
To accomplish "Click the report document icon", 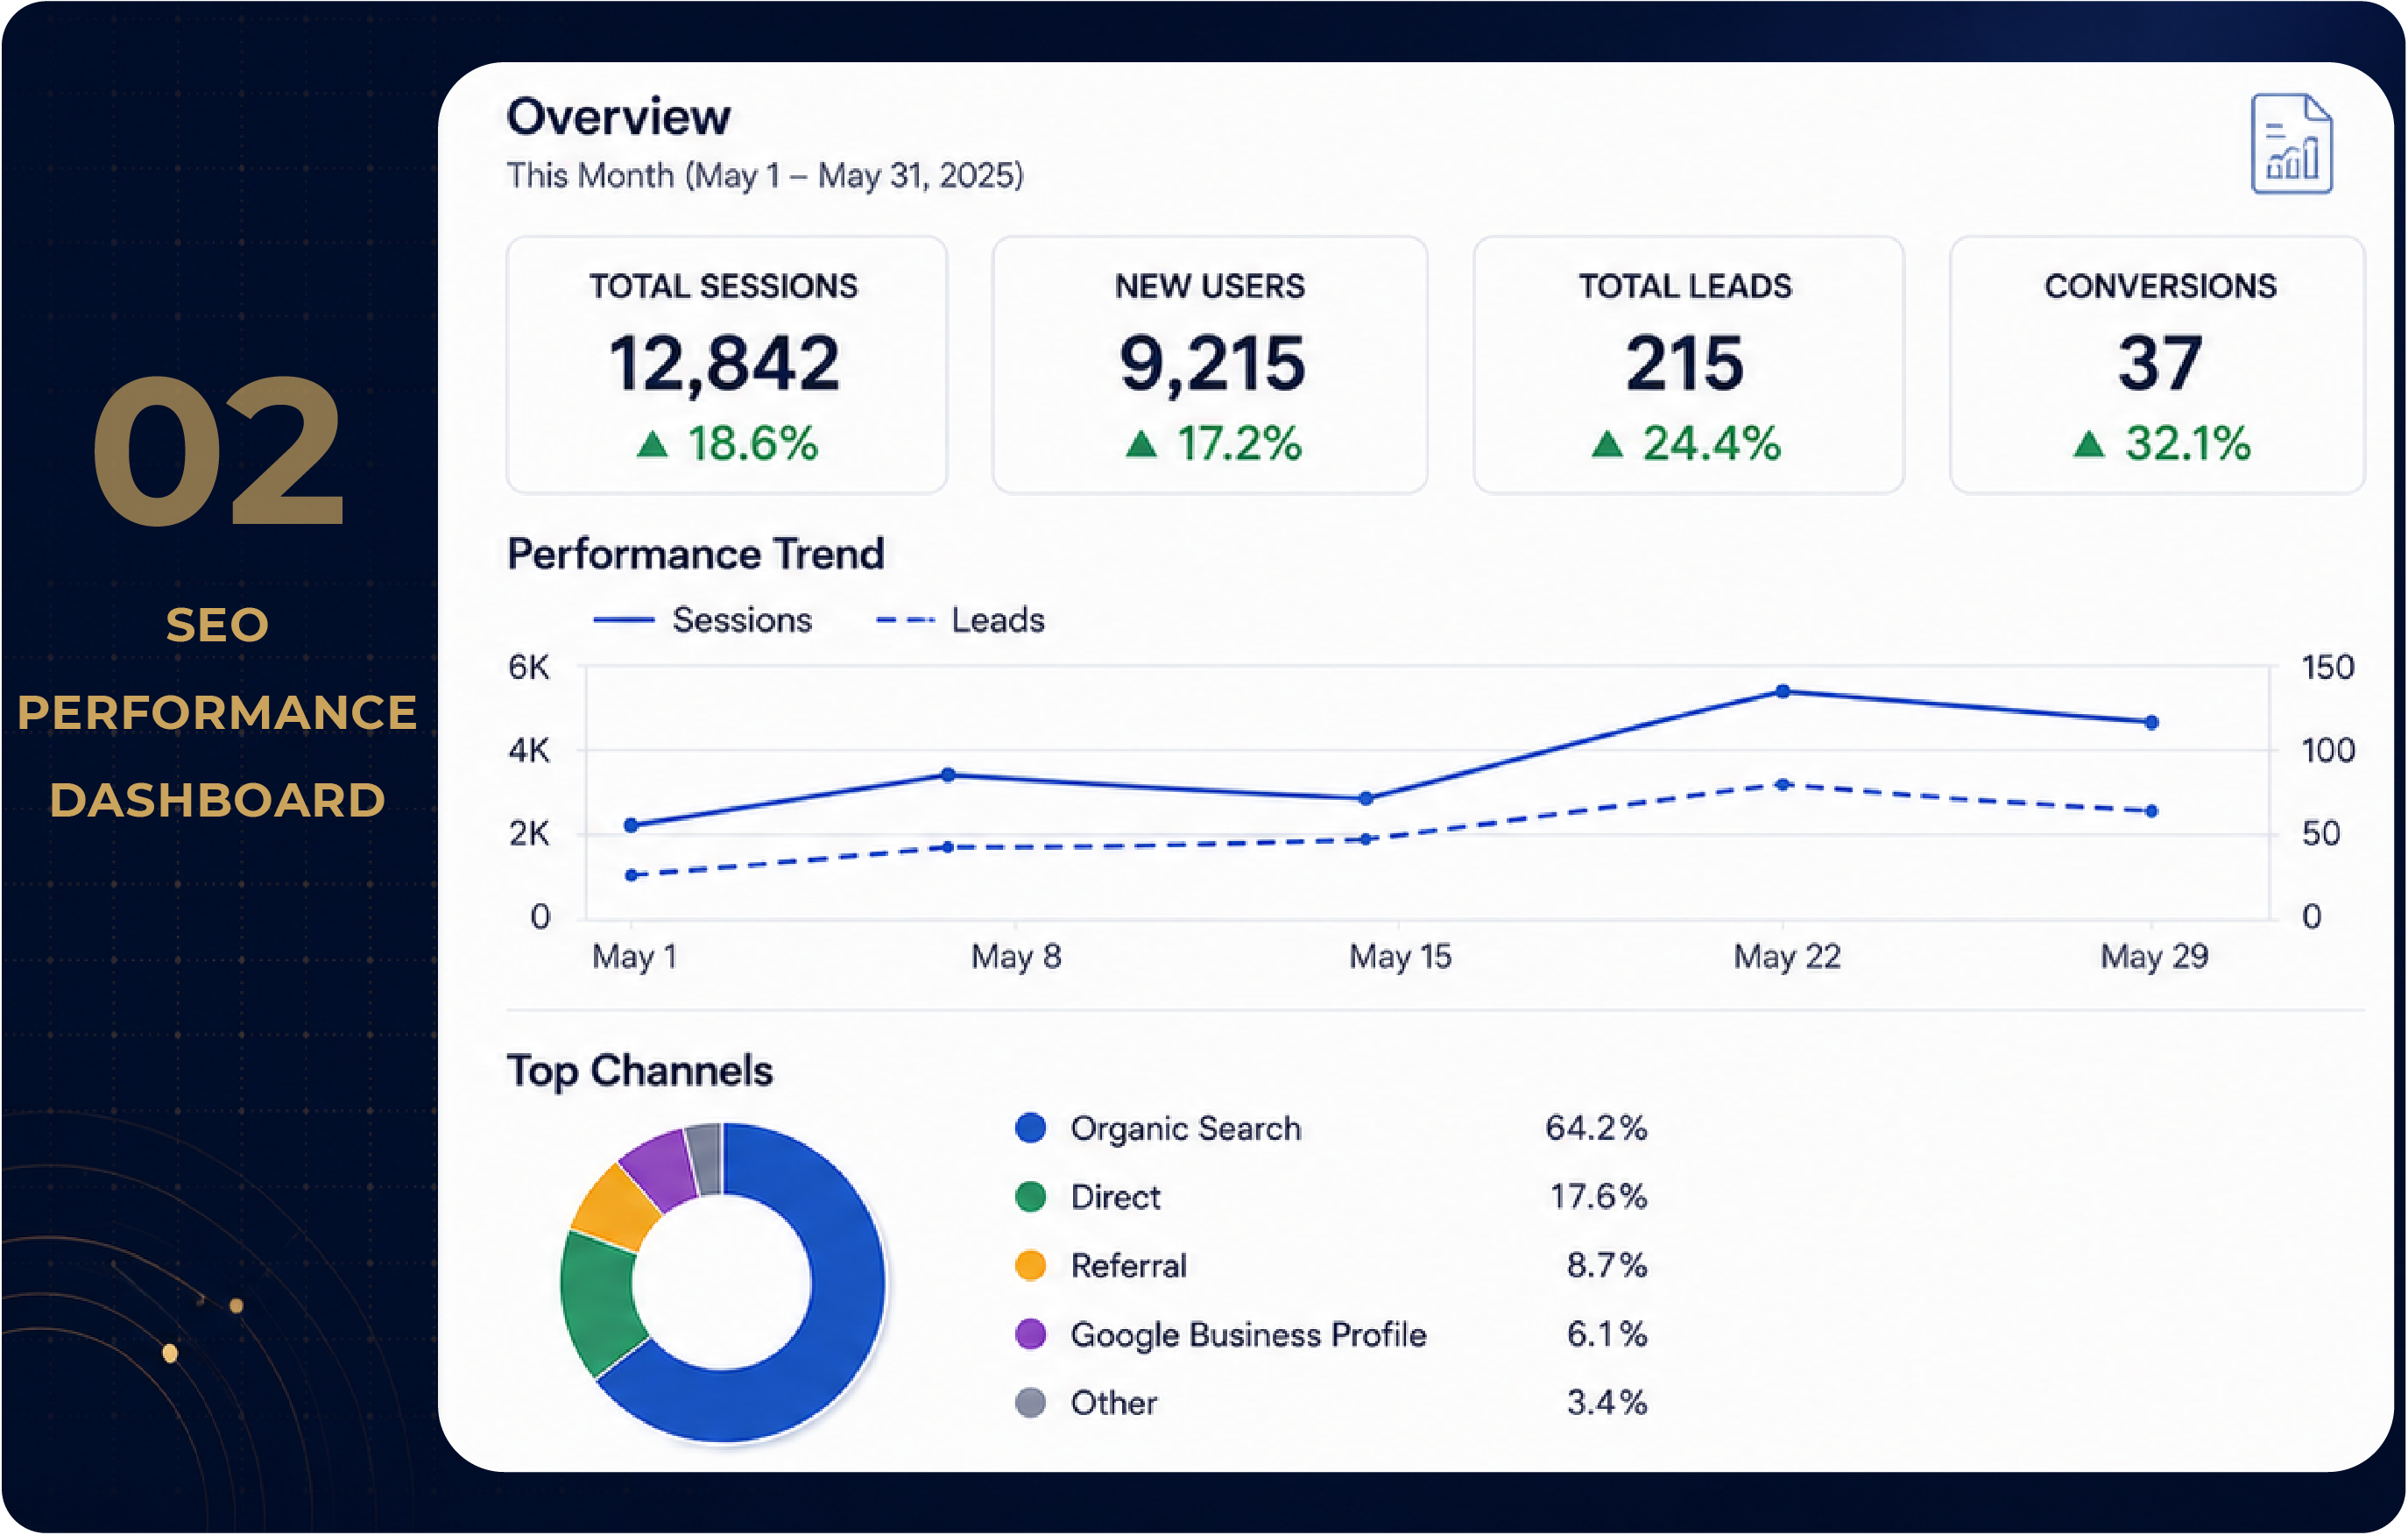I will click(2291, 143).
